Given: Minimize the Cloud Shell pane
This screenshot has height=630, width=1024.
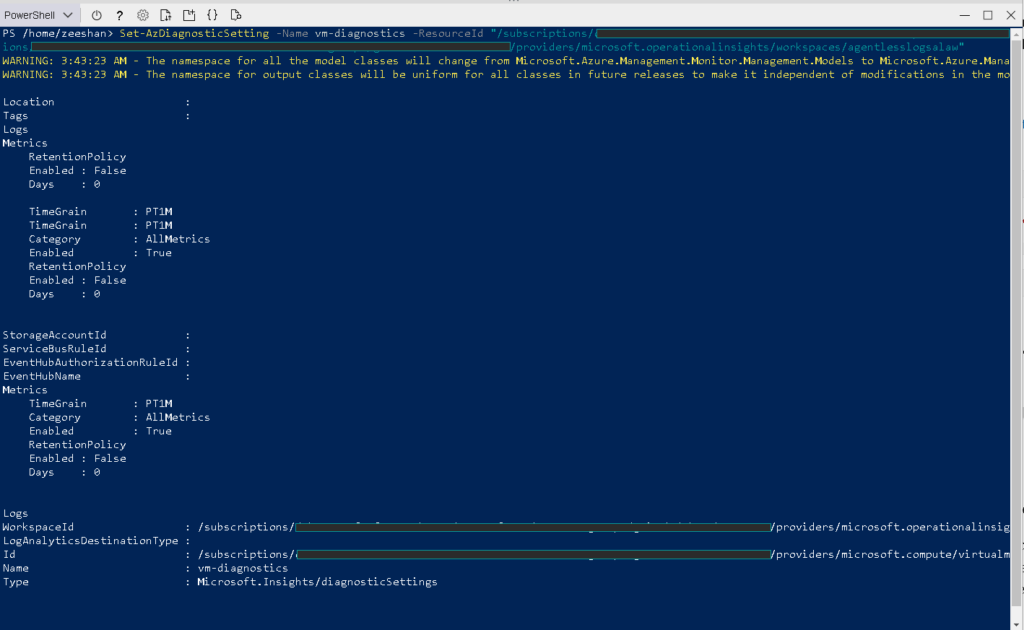Looking at the screenshot, I should (964, 15).
